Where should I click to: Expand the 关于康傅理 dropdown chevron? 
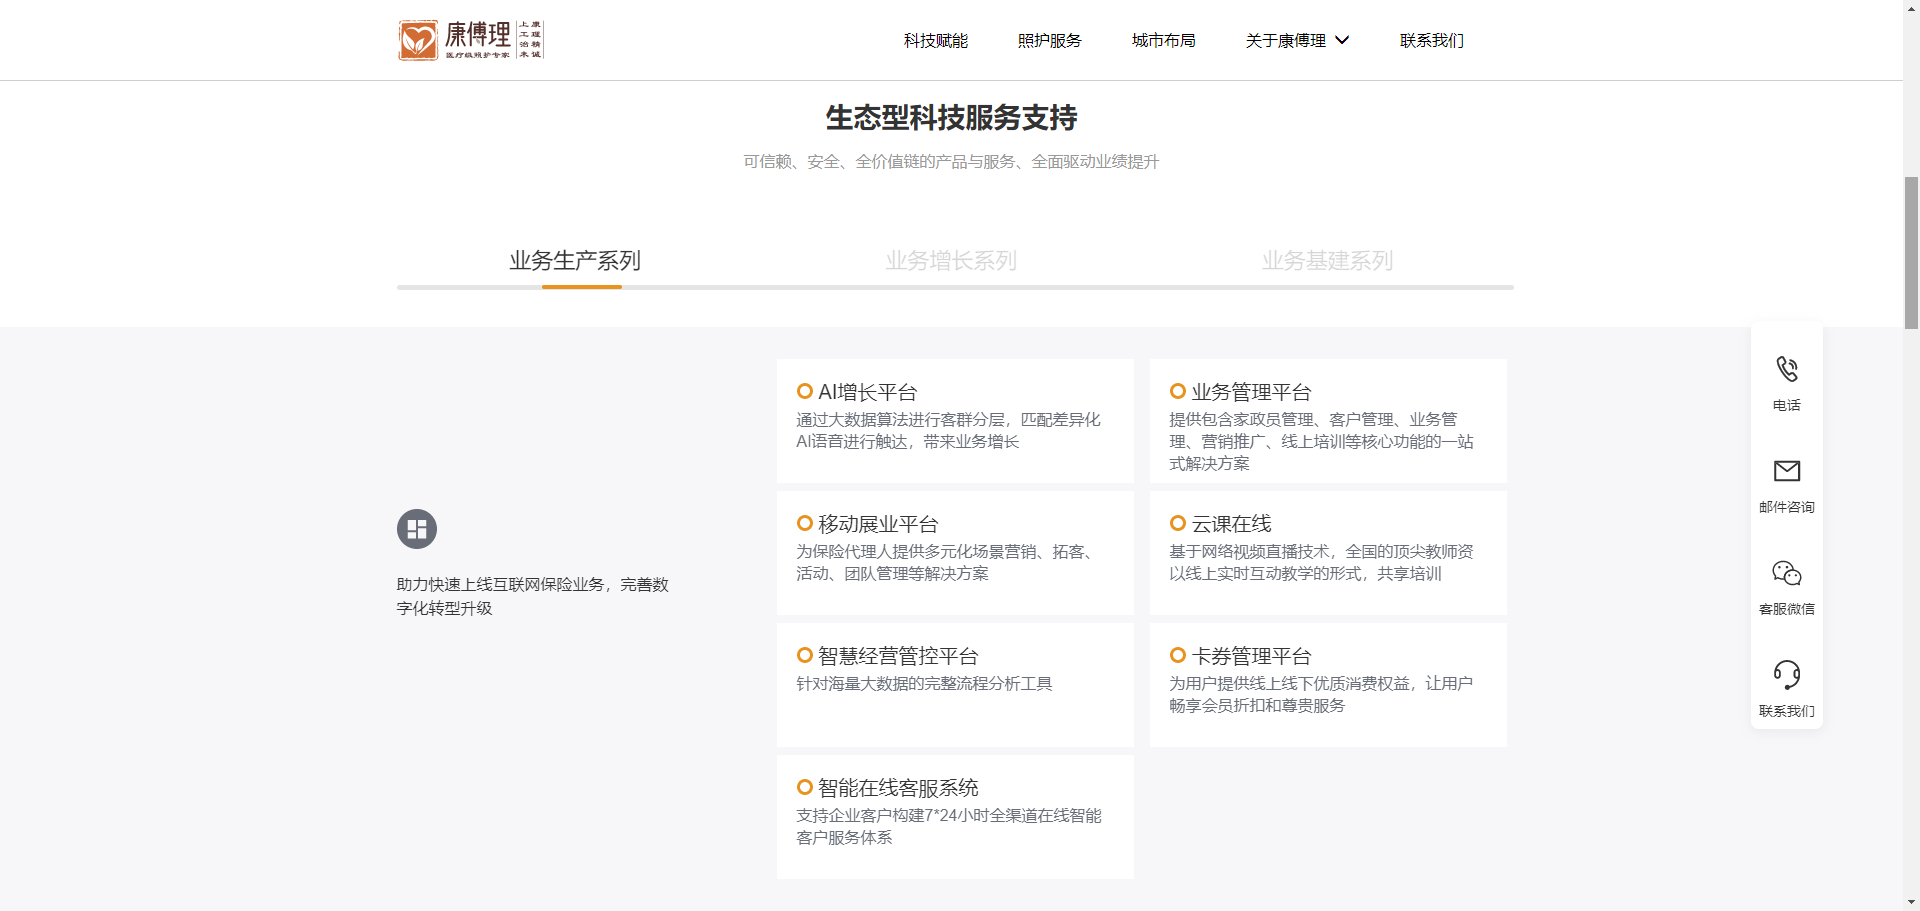click(1342, 40)
